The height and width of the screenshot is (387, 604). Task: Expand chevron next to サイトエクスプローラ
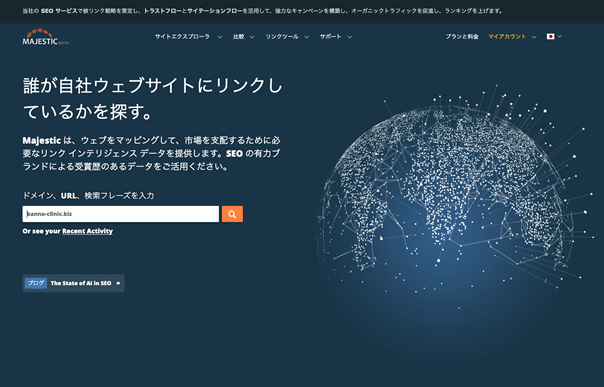click(x=220, y=37)
